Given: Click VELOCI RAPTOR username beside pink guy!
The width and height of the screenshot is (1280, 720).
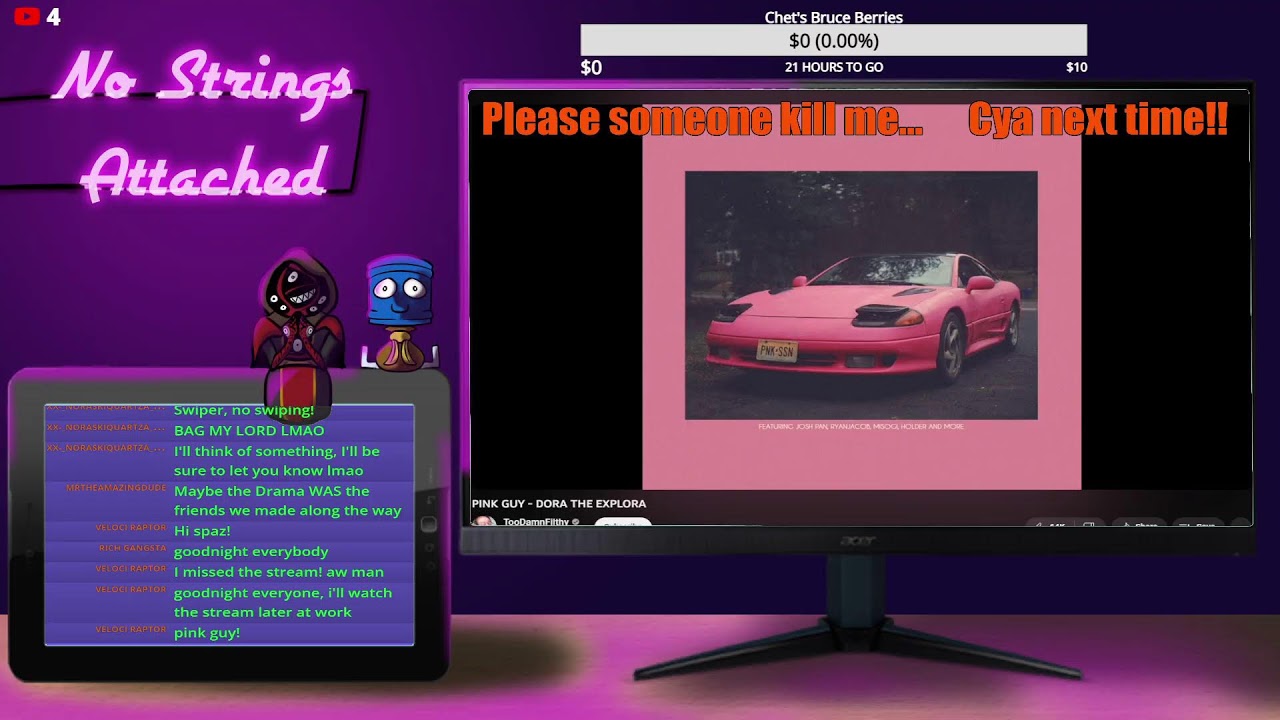Looking at the screenshot, I should pos(131,629).
